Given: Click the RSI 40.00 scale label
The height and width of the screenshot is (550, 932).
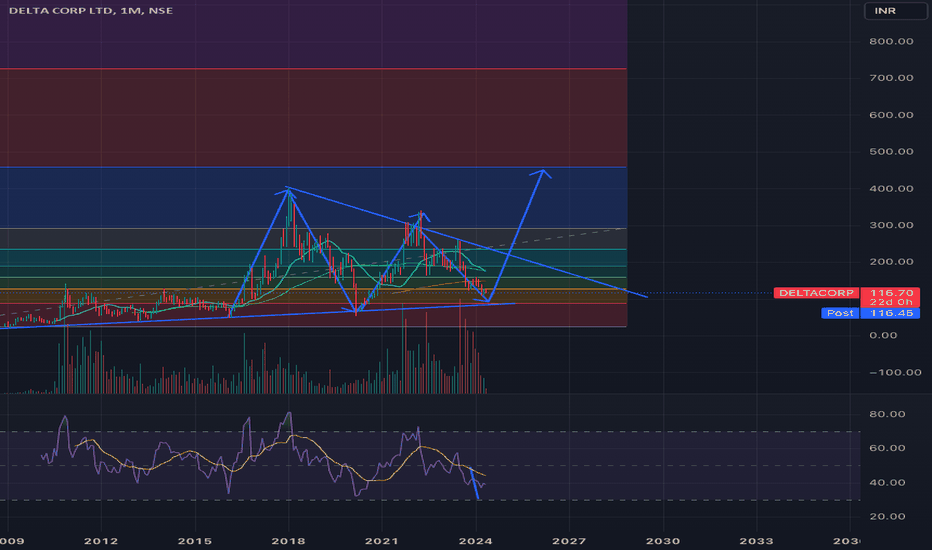Looking at the screenshot, I should (887, 482).
